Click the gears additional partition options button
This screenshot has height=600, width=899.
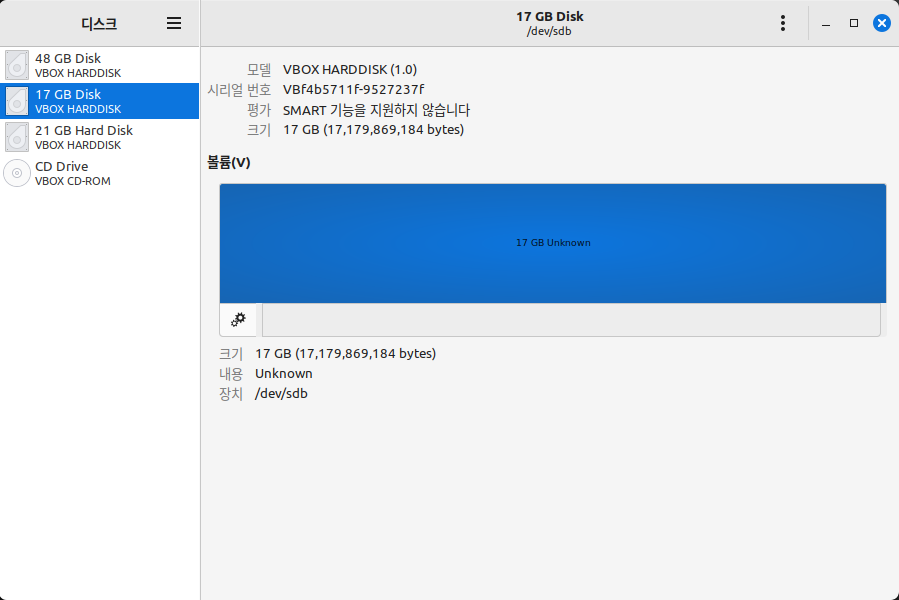(238, 320)
